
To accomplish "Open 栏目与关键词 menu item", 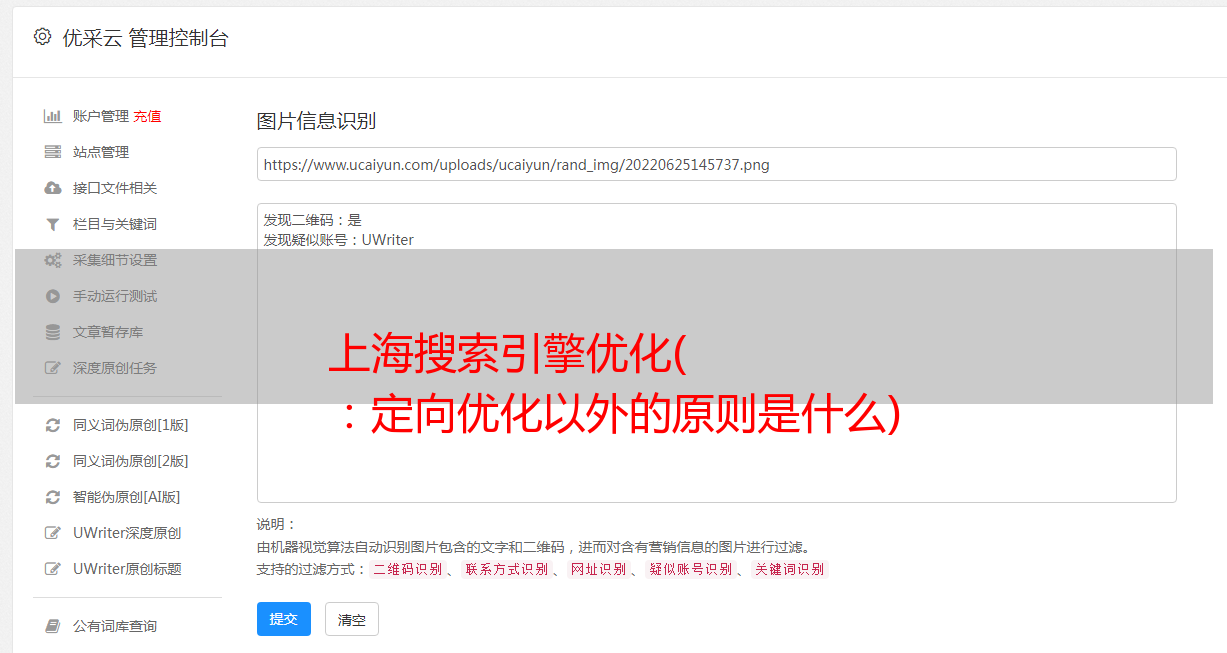I will point(115,224).
